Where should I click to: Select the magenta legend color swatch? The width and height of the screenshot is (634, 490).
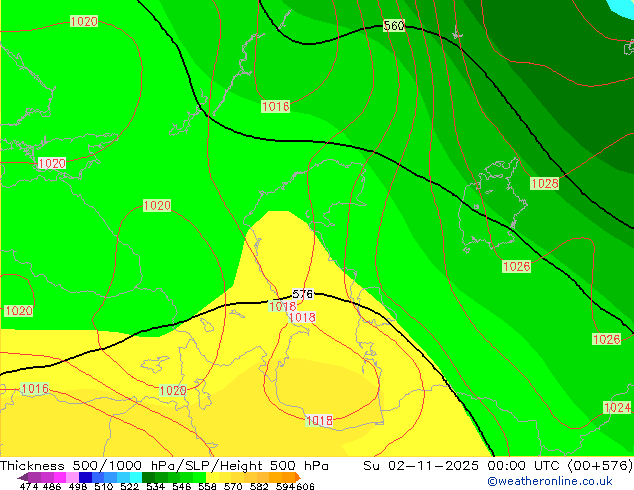point(60,477)
